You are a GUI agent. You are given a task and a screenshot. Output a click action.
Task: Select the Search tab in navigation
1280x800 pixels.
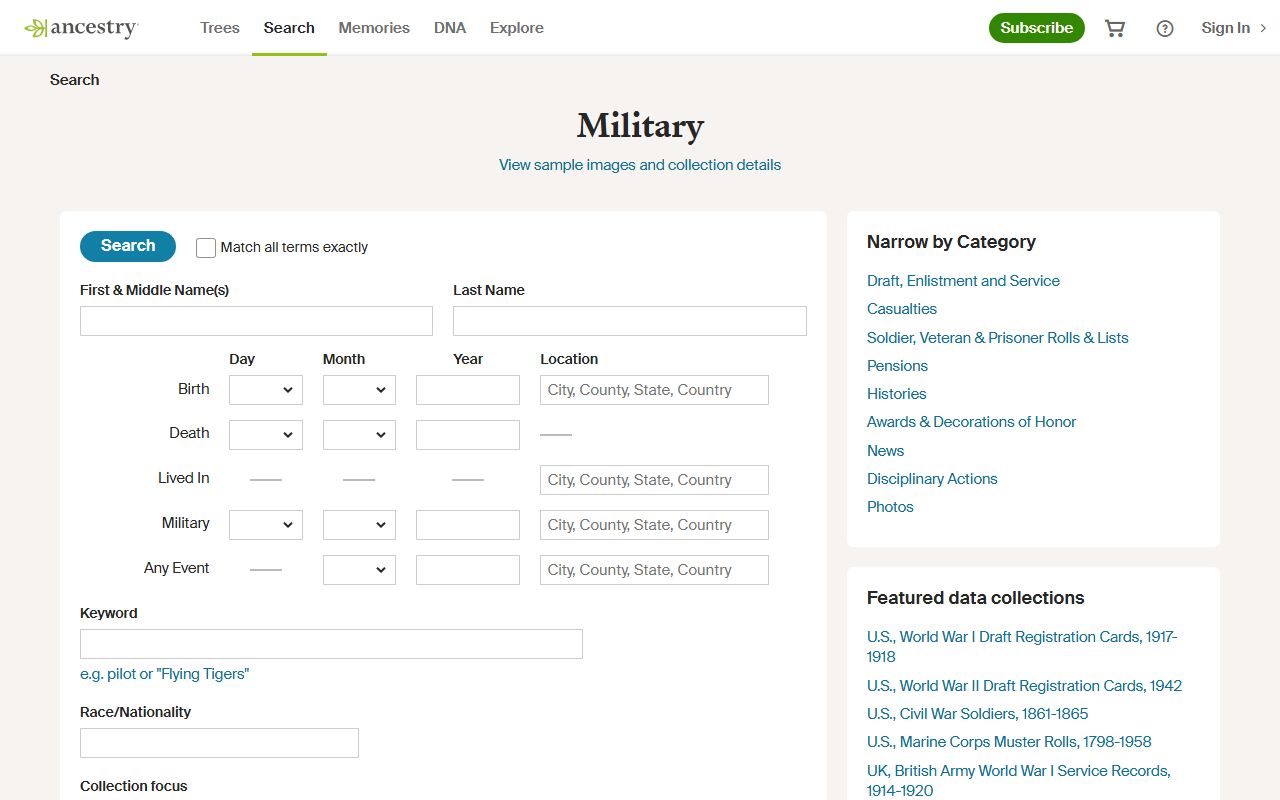click(x=289, y=28)
